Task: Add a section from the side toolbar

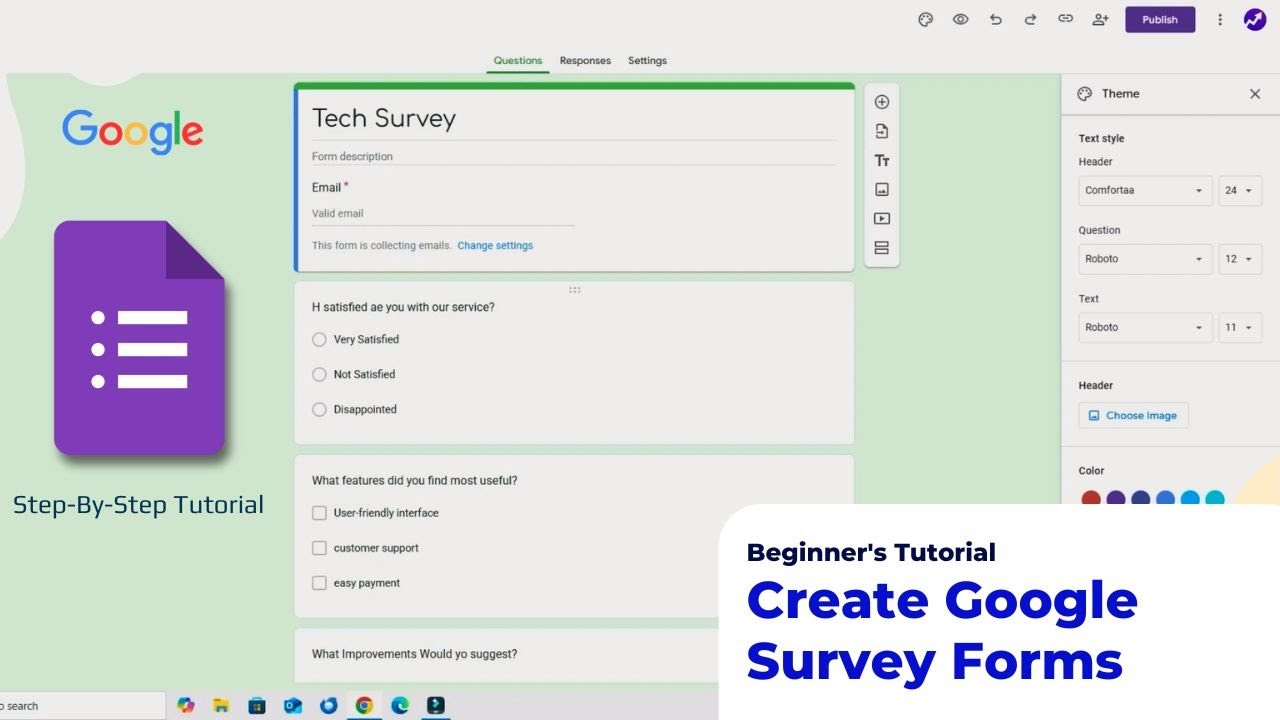Action: coord(881,248)
